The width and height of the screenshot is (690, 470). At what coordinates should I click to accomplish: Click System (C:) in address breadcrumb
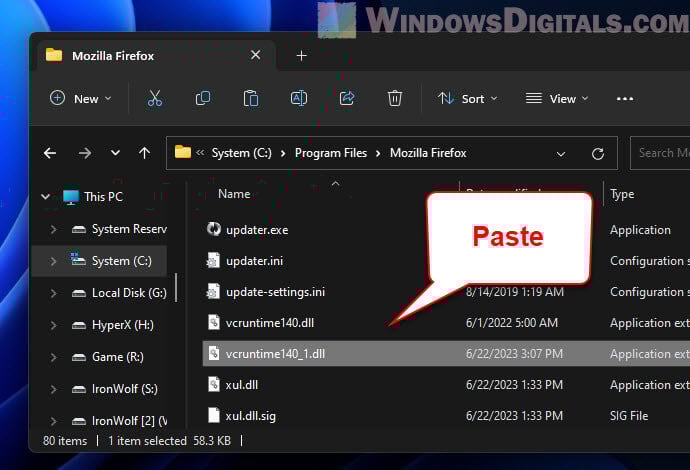242,153
